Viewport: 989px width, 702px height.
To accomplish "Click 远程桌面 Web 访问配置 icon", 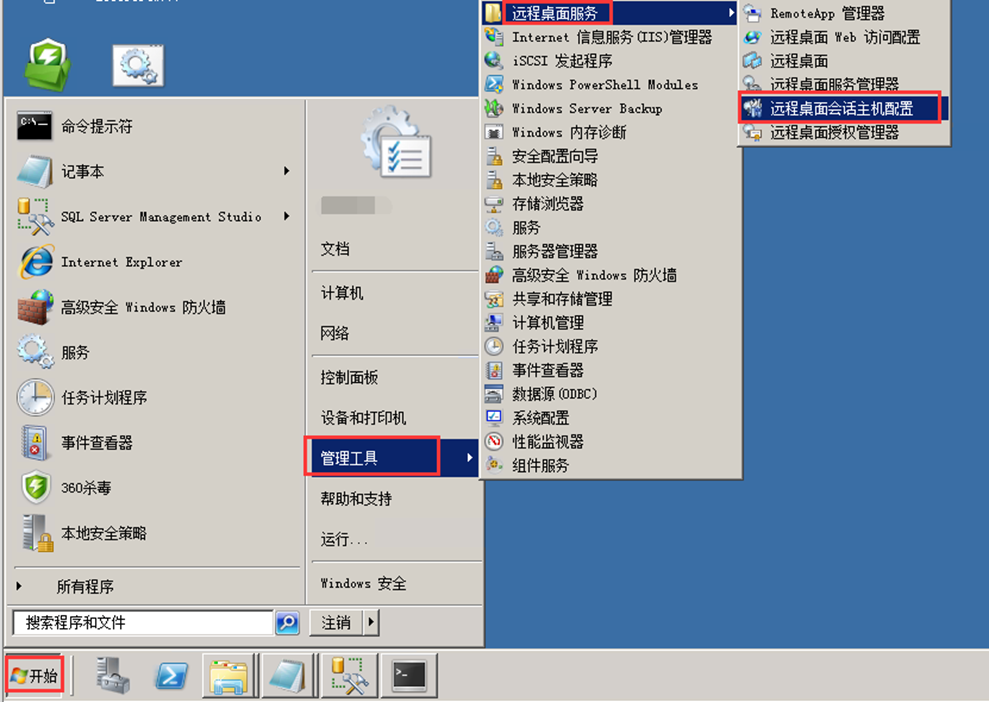I will point(751,37).
